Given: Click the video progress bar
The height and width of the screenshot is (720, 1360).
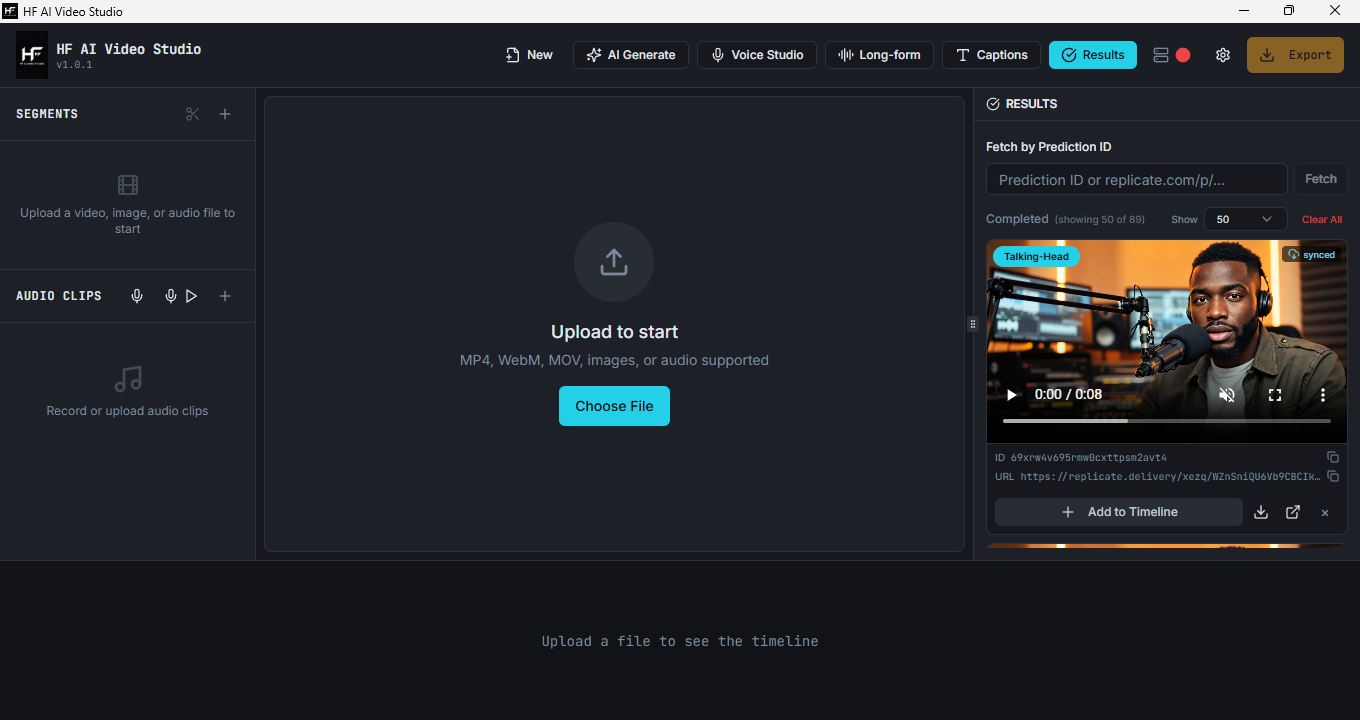Looking at the screenshot, I should point(1167,421).
